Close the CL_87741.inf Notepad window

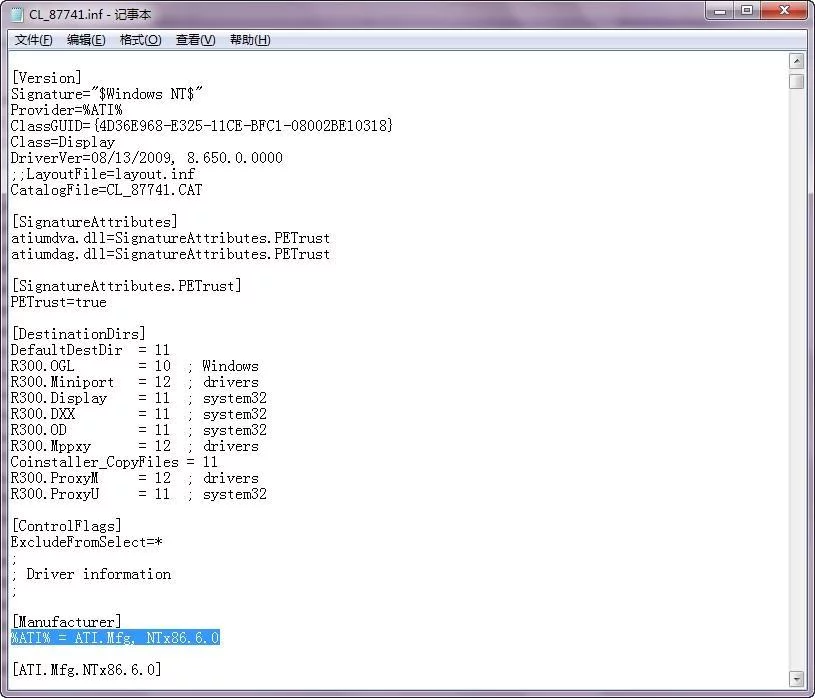(x=784, y=10)
